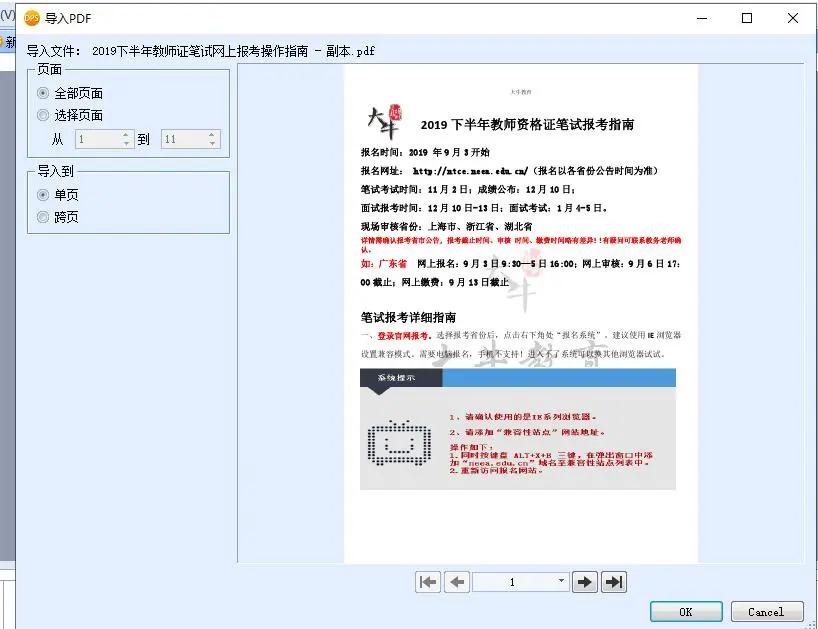The image size is (818, 629).
Task: Go to previous page in preview
Action: coord(457,582)
